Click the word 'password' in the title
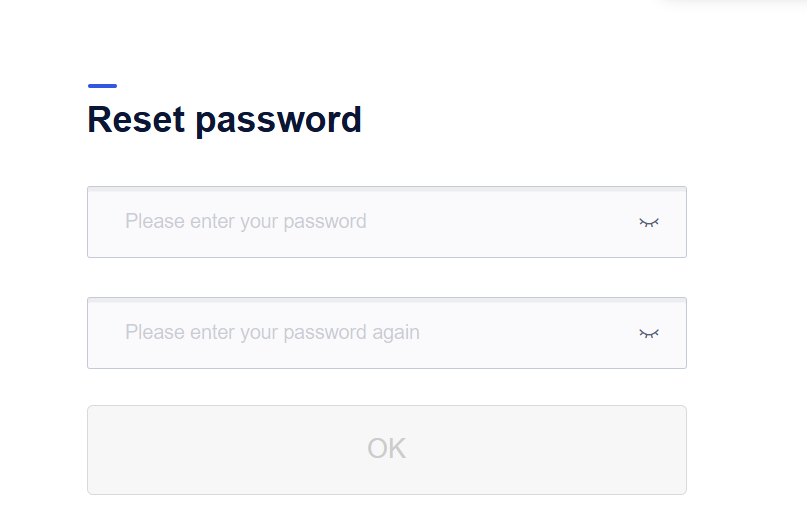The height and width of the screenshot is (532, 807). [x=279, y=121]
